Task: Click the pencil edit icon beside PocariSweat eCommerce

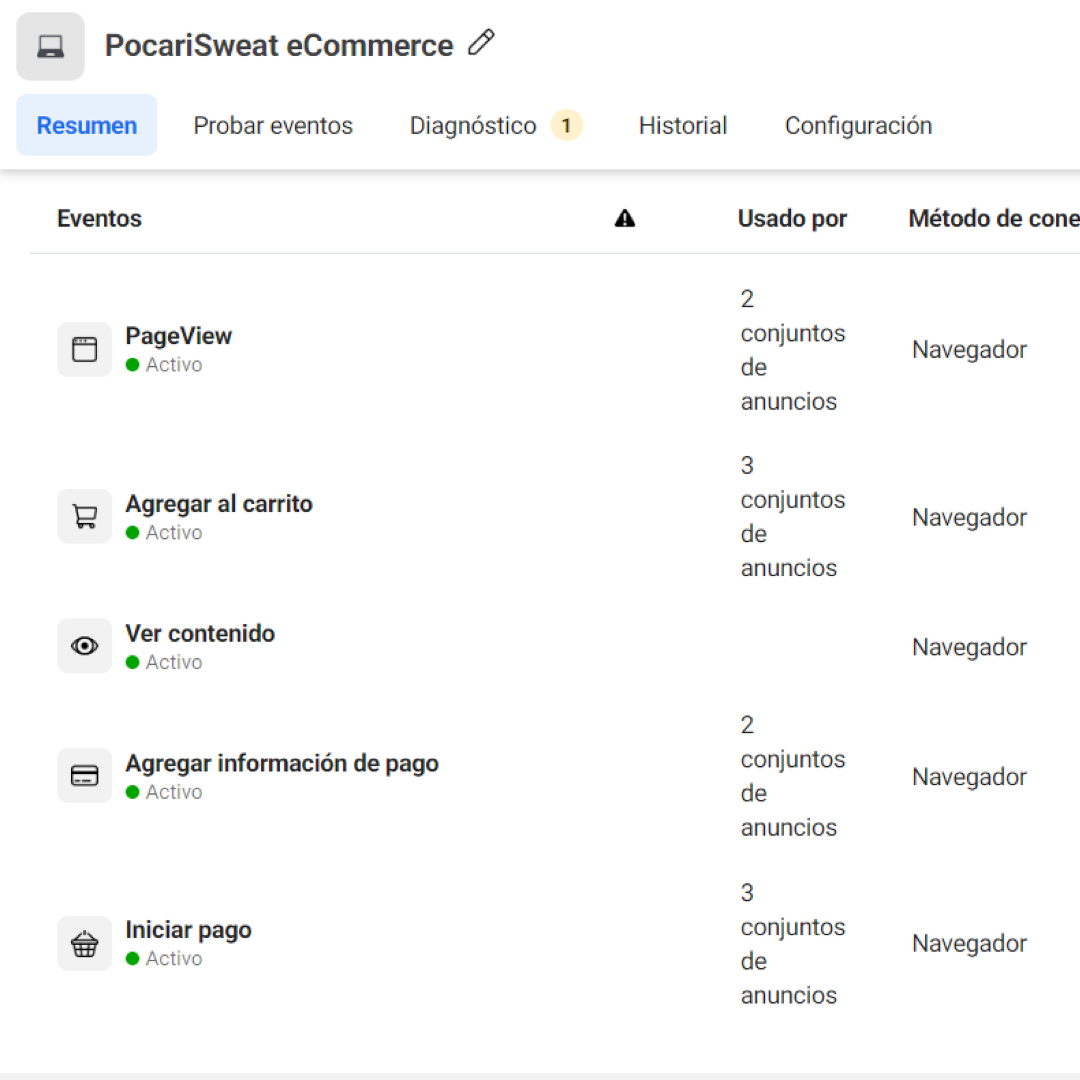Action: [481, 43]
